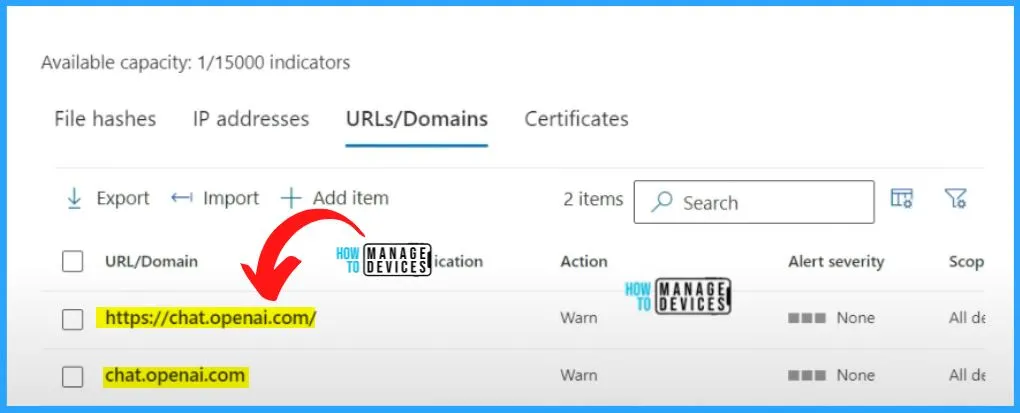Image resolution: width=1020 pixels, height=413 pixels.
Task: Open the Certificates tab
Action: pos(576,119)
